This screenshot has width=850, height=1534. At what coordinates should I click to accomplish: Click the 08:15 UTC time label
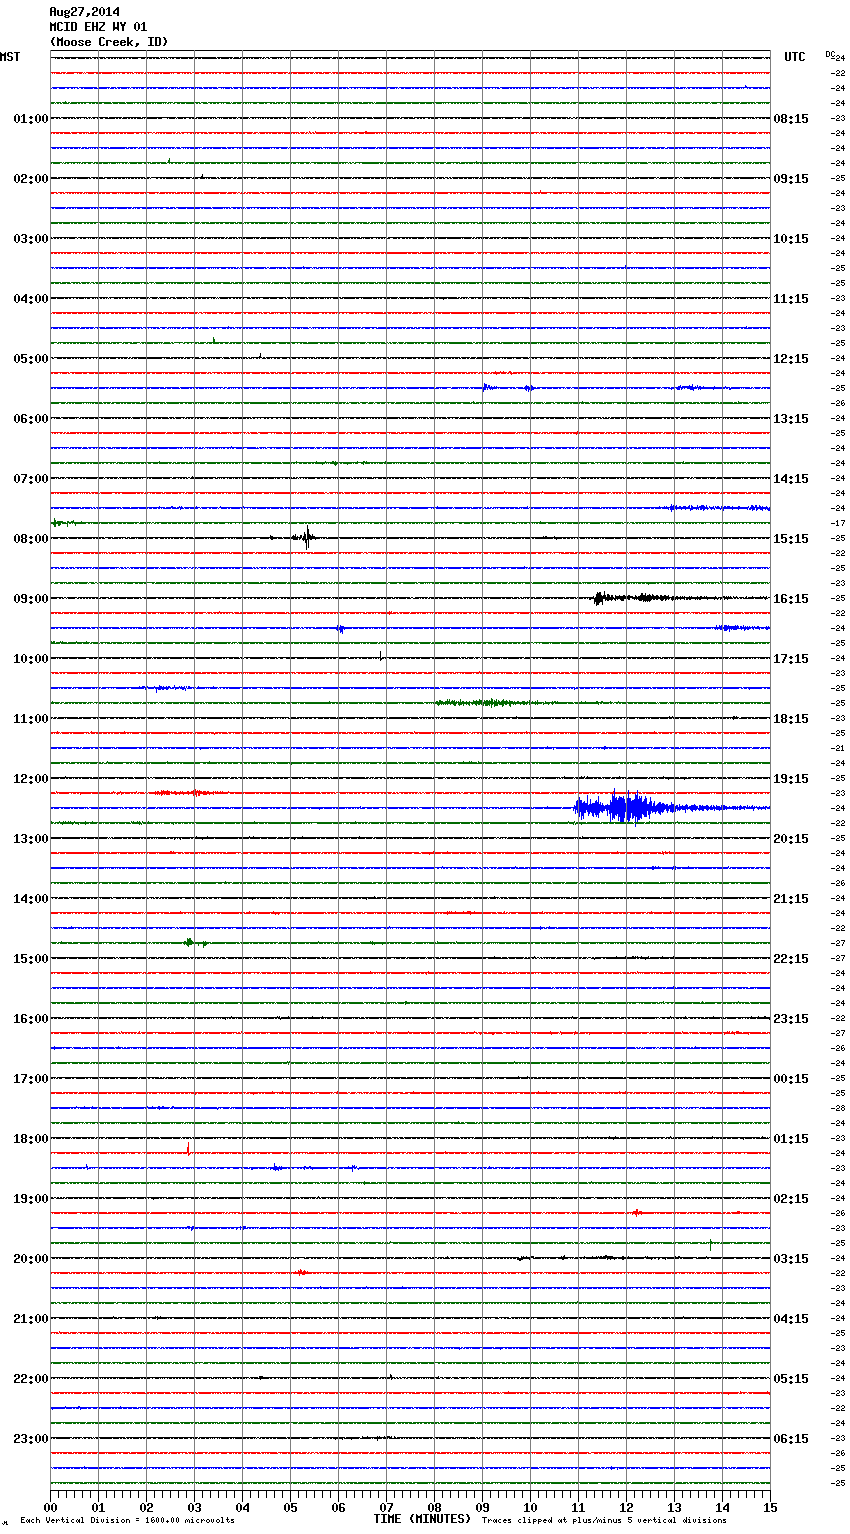click(791, 119)
